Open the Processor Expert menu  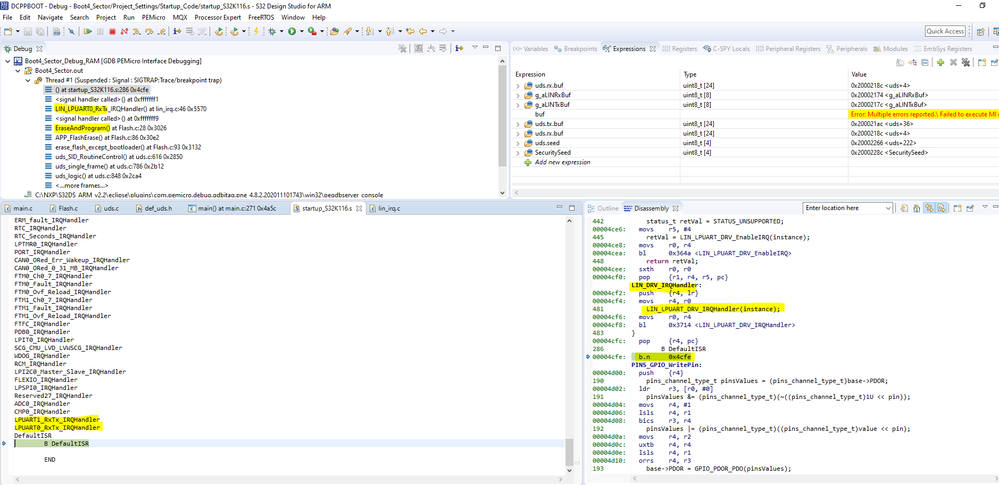tap(220, 17)
